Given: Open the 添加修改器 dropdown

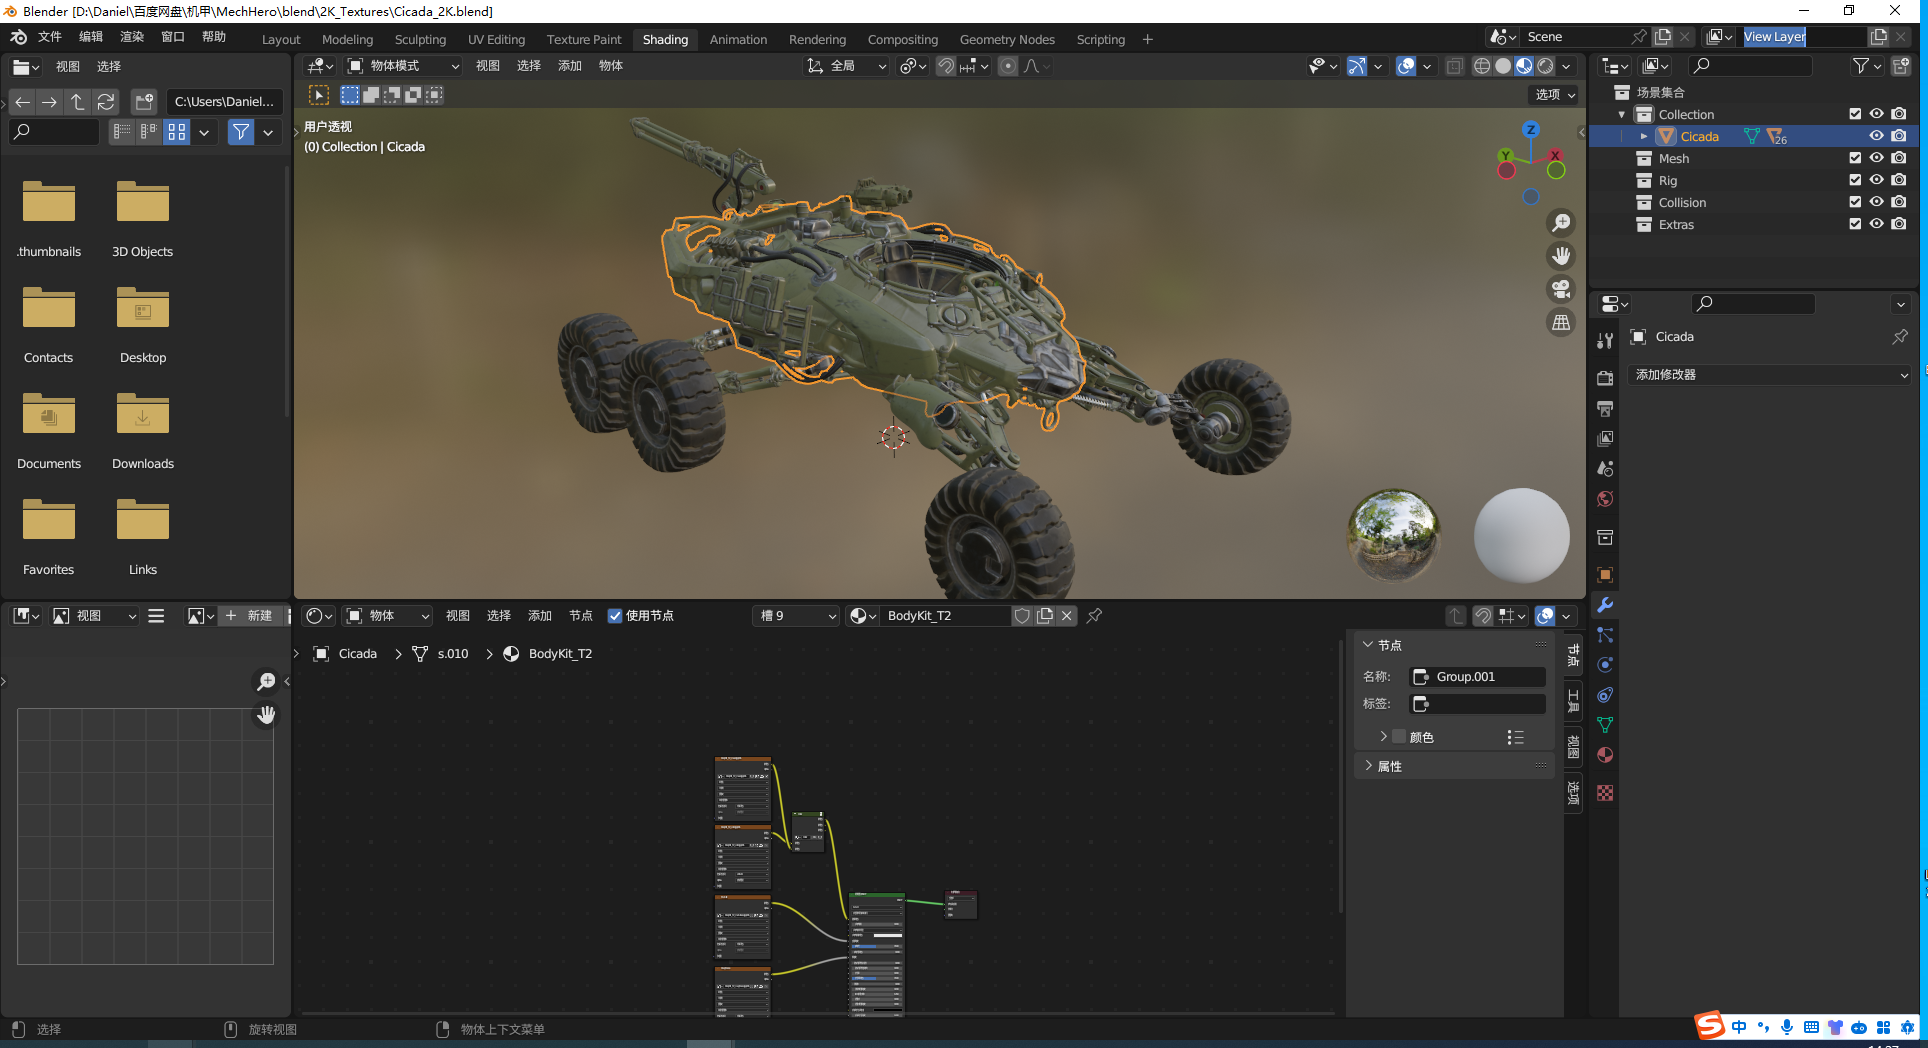Looking at the screenshot, I should tap(1770, 375).
